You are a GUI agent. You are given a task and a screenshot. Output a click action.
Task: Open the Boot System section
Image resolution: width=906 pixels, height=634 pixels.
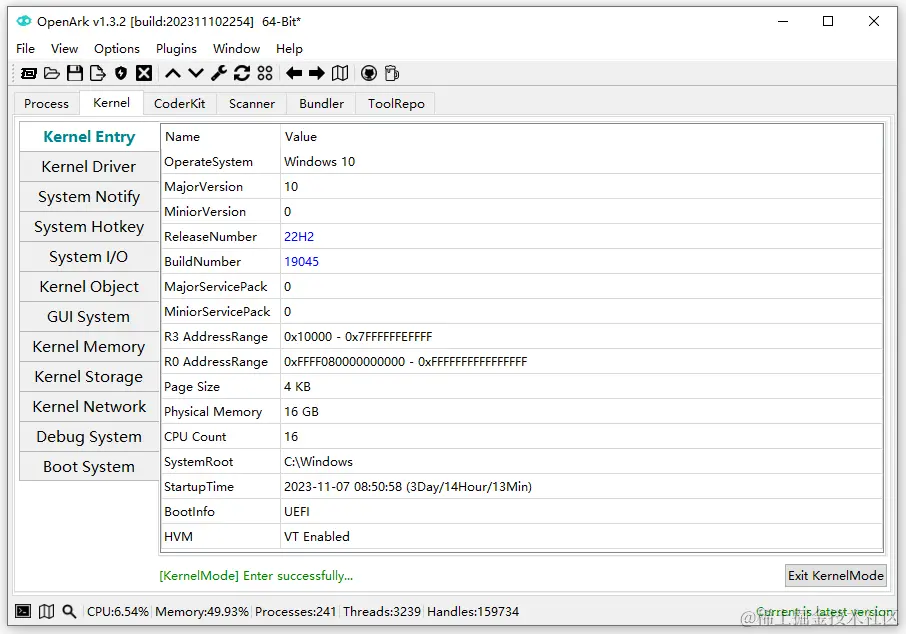pos(89,467)
